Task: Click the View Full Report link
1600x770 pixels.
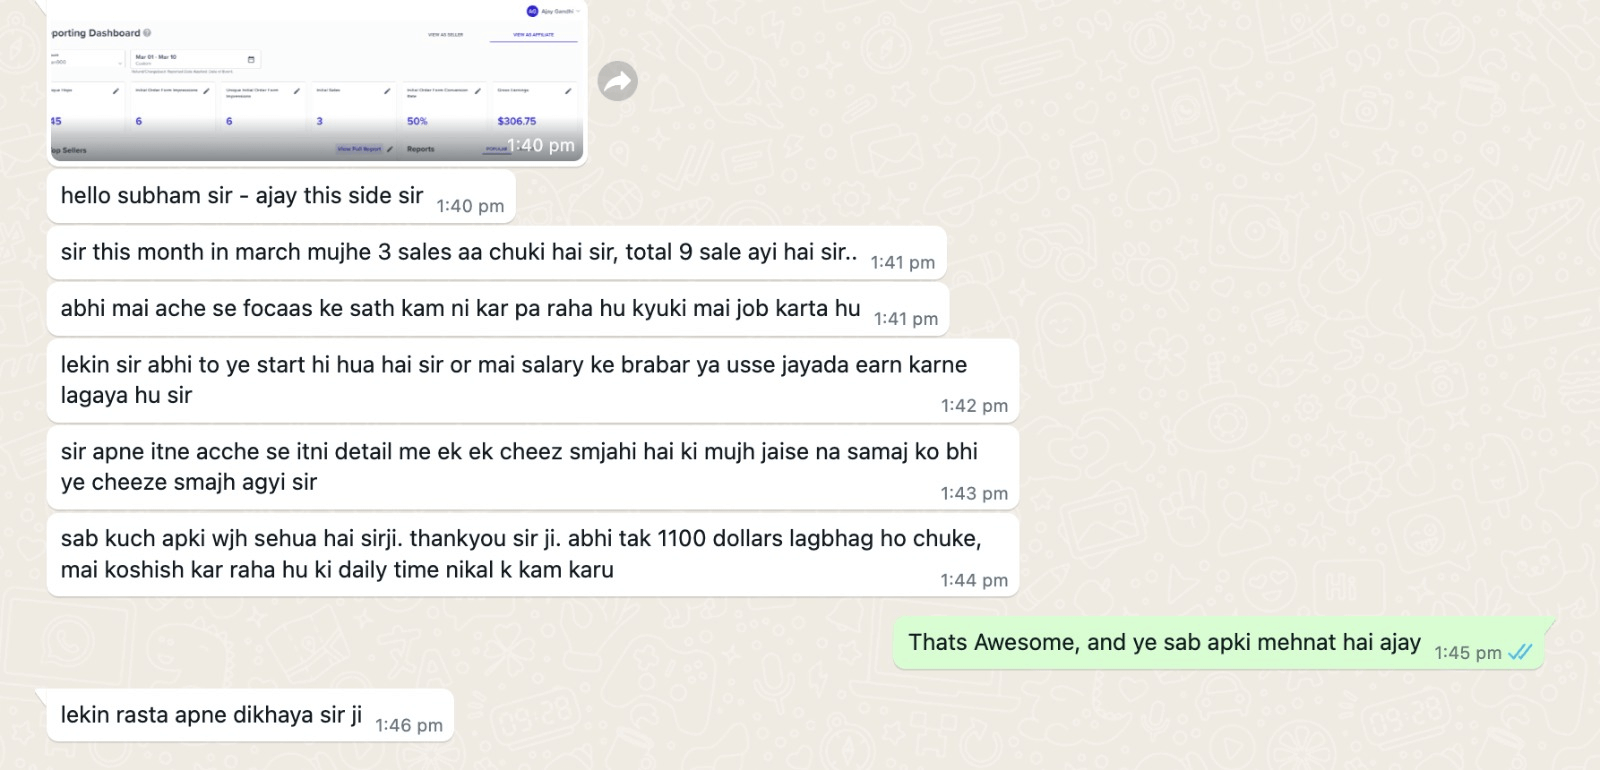Action: [x=359, y=149]
